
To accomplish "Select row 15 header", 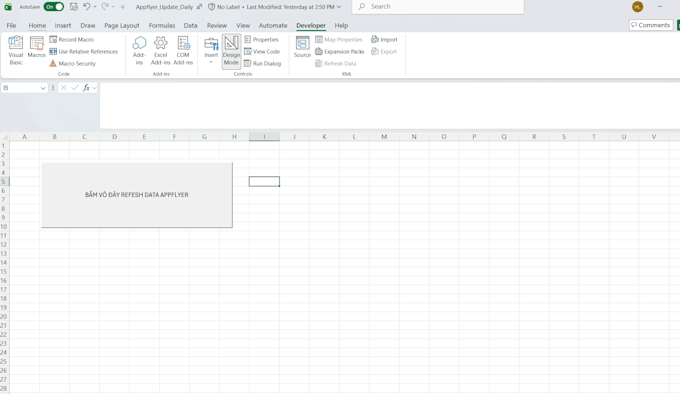I will 4,271.
